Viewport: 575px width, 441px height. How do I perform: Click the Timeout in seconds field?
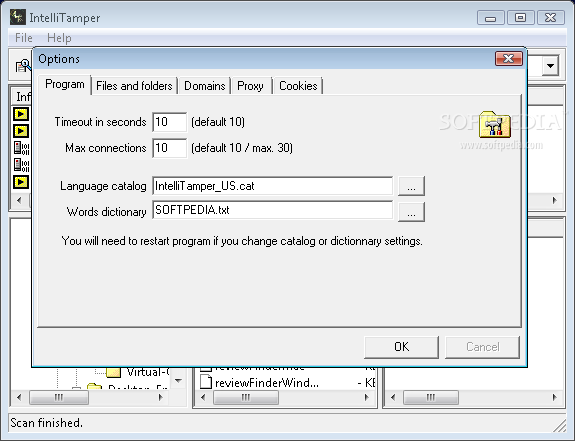coord(169,122)
